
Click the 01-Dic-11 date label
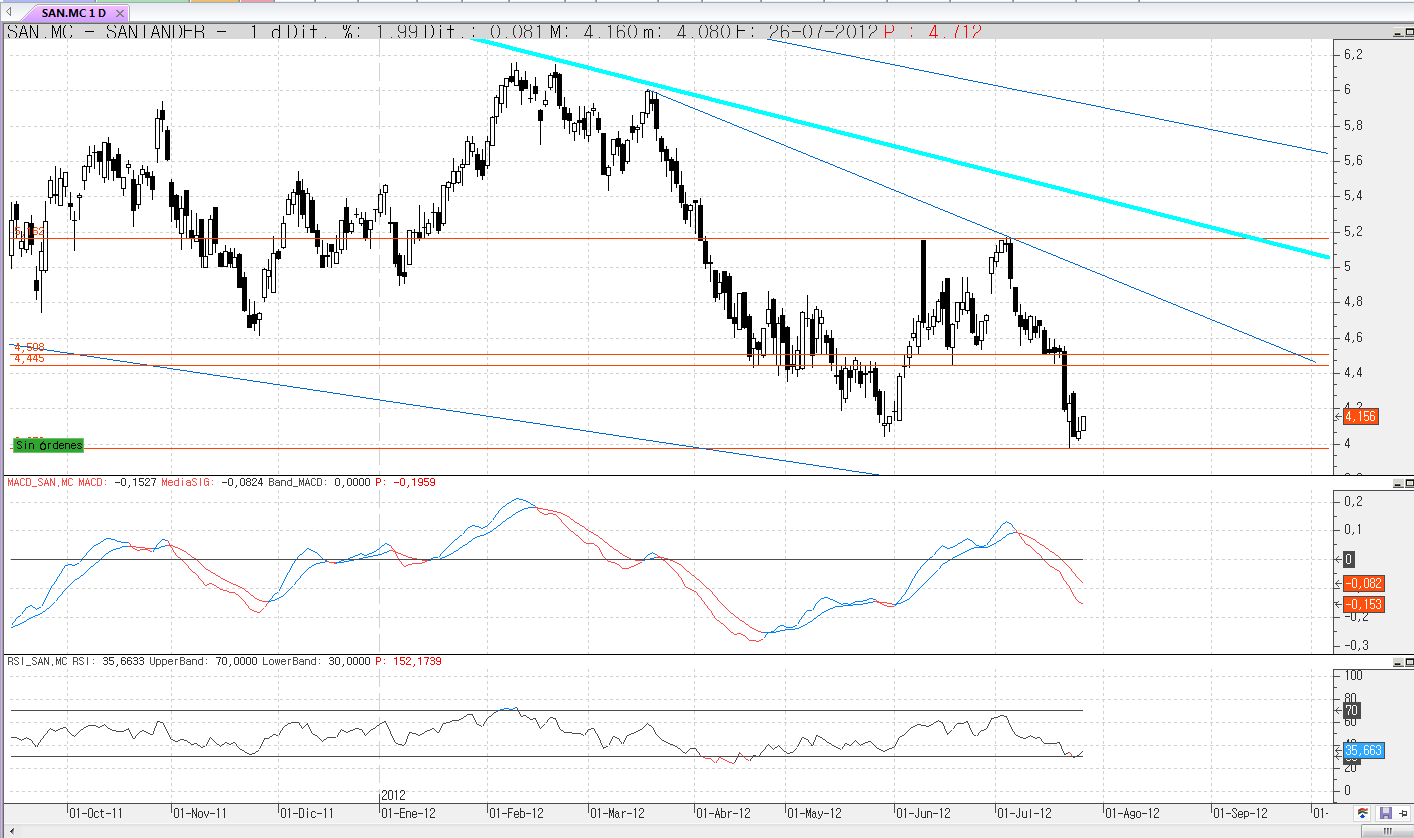tap(307, 813)
